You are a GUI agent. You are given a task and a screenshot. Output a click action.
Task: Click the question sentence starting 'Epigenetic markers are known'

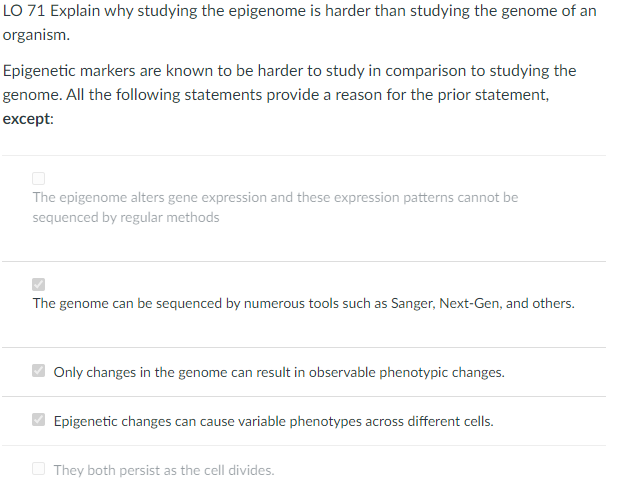point(200,71)
